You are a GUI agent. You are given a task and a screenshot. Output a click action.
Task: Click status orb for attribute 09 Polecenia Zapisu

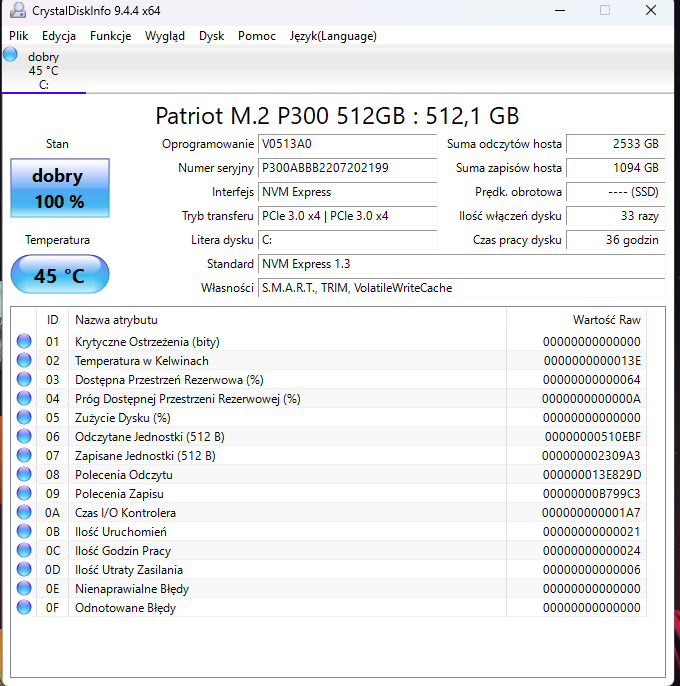point(24,494)
